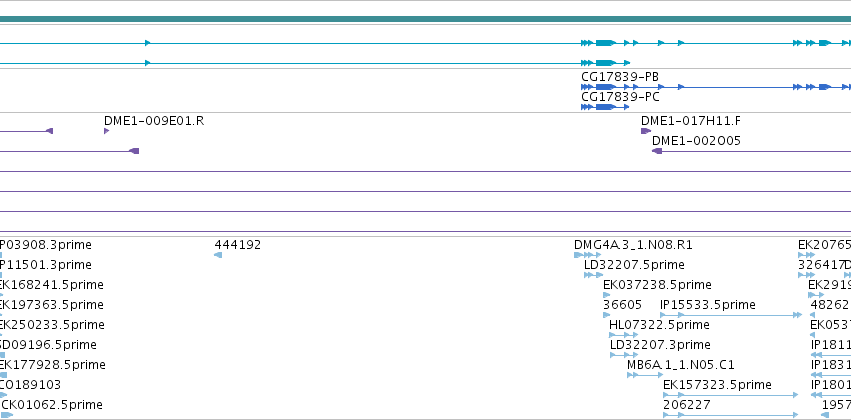Click the 48262 EST label
Image resolution: width=851 pixels, height=420 pixels.
point(829,305)
